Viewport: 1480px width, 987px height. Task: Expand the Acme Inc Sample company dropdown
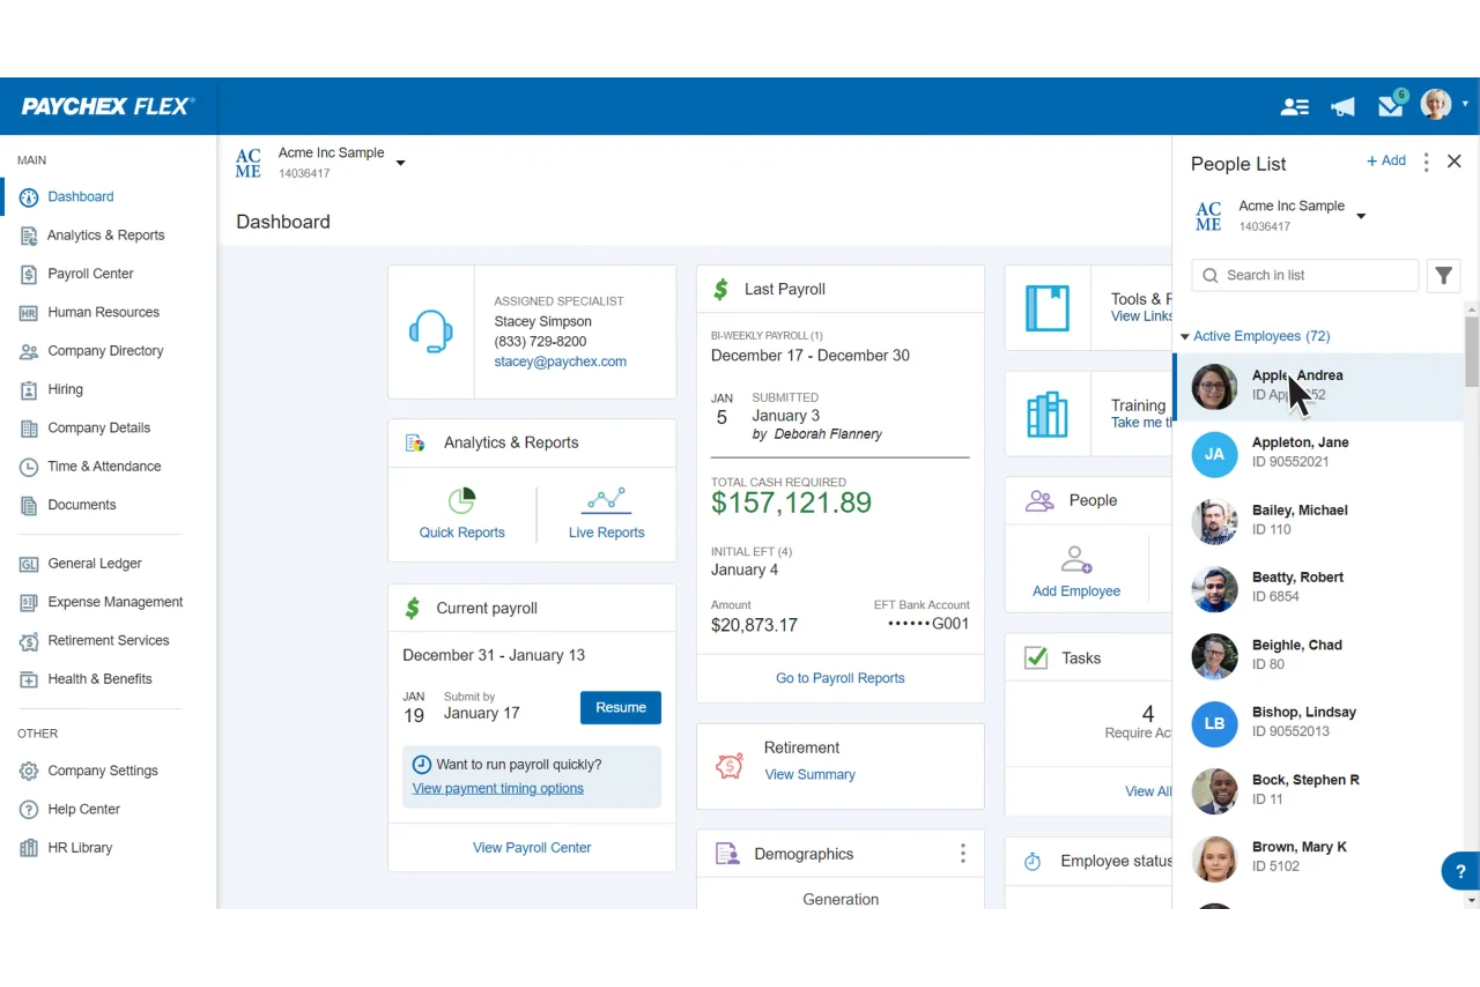coord(400,161)
